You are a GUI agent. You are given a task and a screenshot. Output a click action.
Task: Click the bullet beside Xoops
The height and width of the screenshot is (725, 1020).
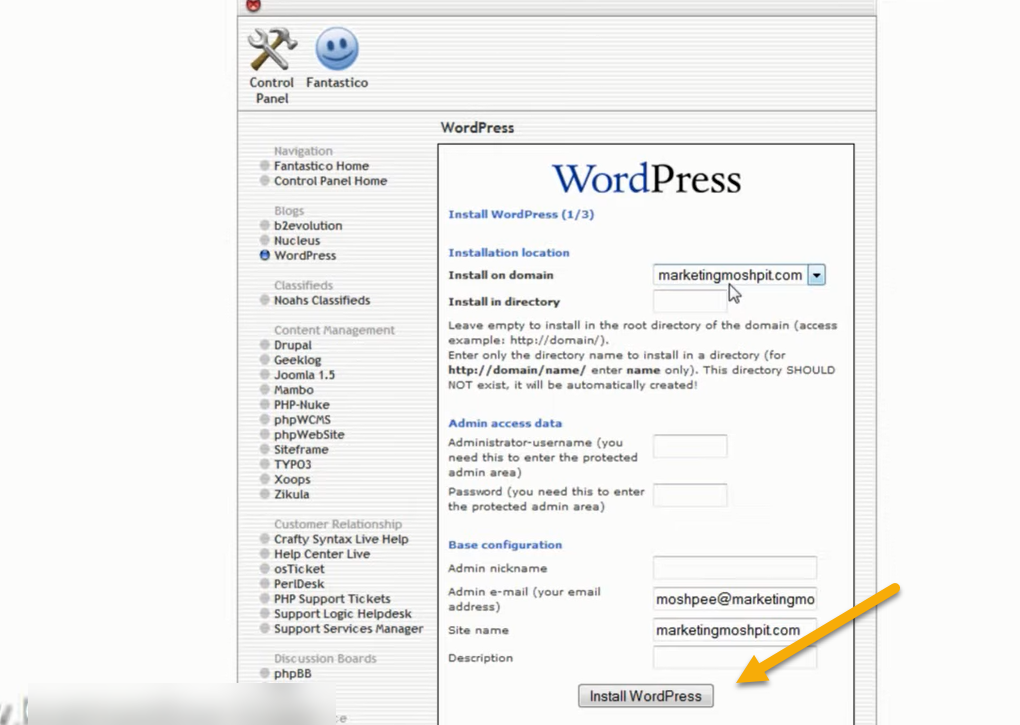pos(265,480)
